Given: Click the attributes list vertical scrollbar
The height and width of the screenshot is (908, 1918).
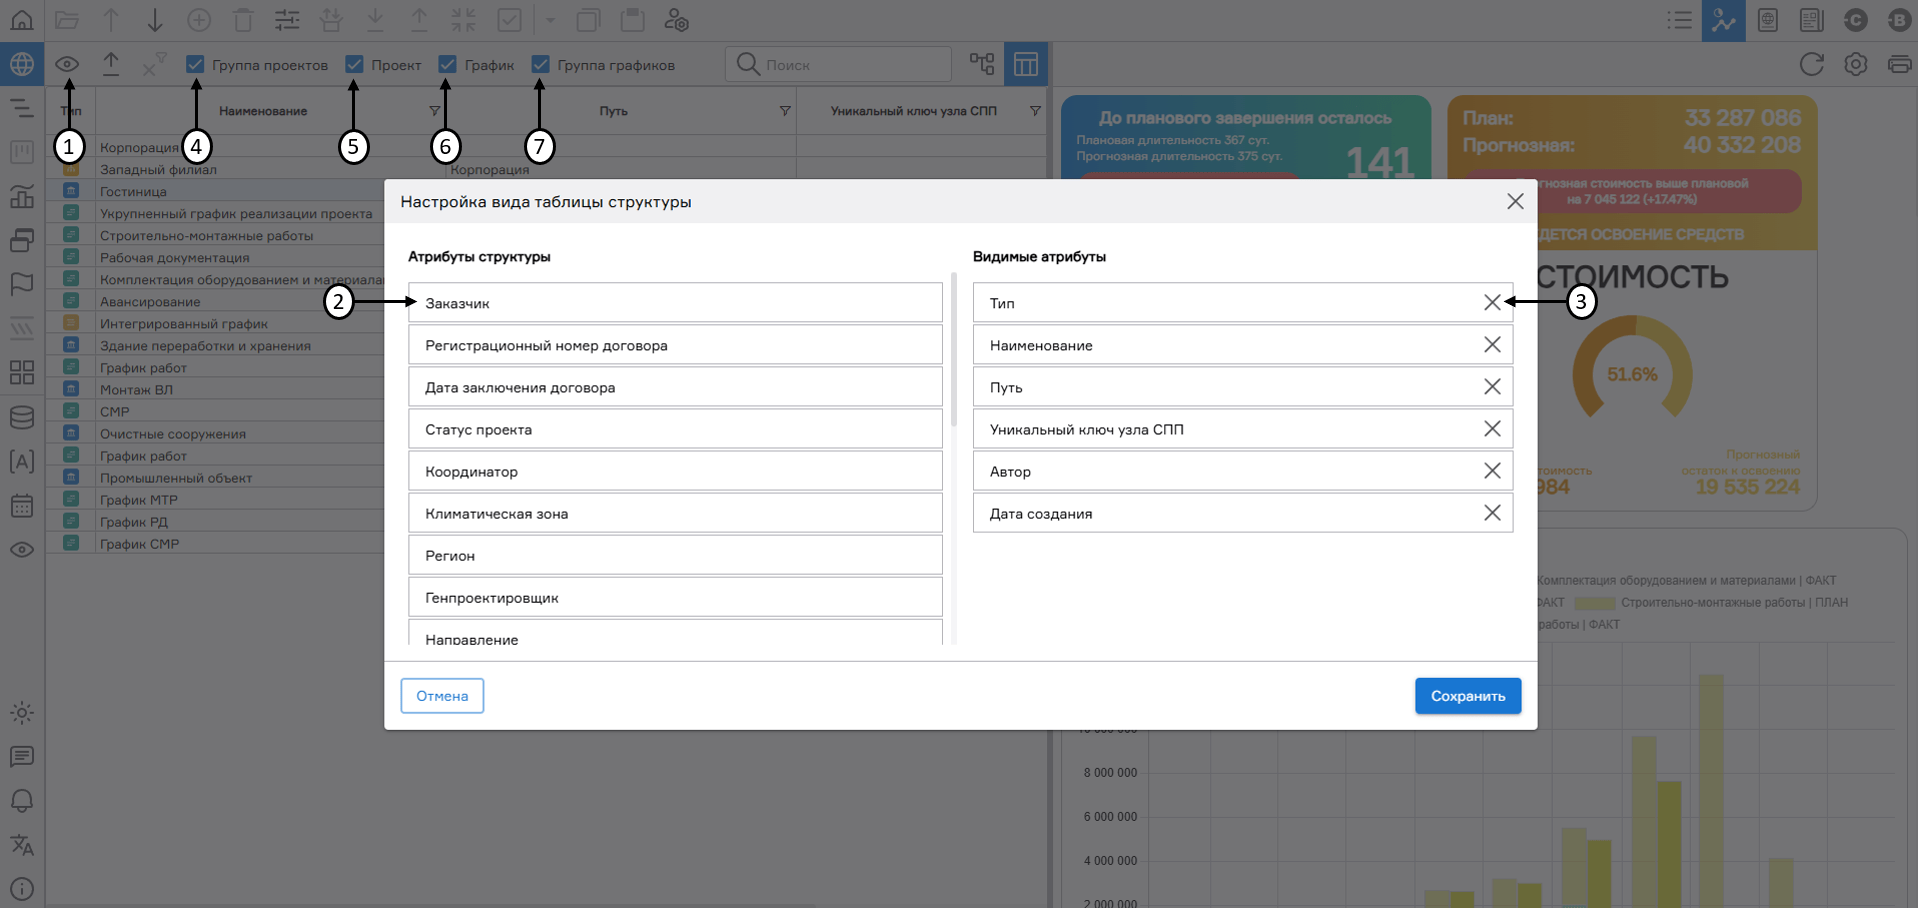Looking at the screenshot, I should click(x=954, y=350).
